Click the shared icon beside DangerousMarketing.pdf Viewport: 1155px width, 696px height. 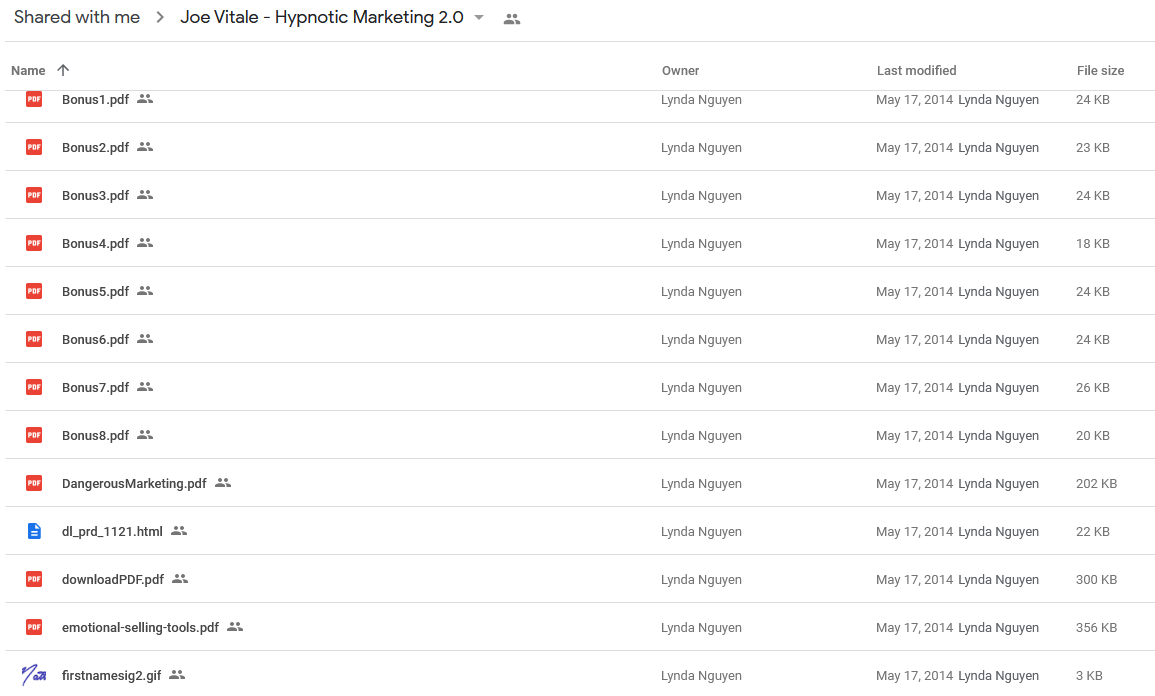point(223,482)
